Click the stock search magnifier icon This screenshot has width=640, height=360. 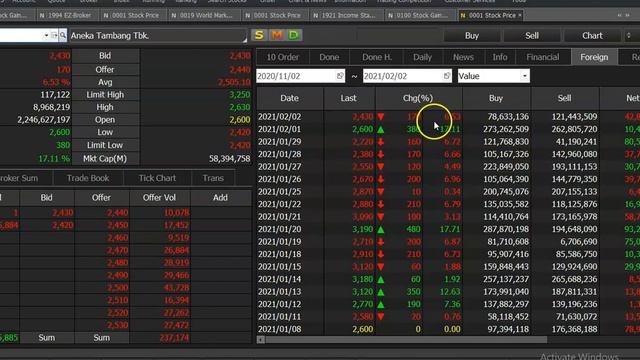pyautogui.click(x=63, y=36)
